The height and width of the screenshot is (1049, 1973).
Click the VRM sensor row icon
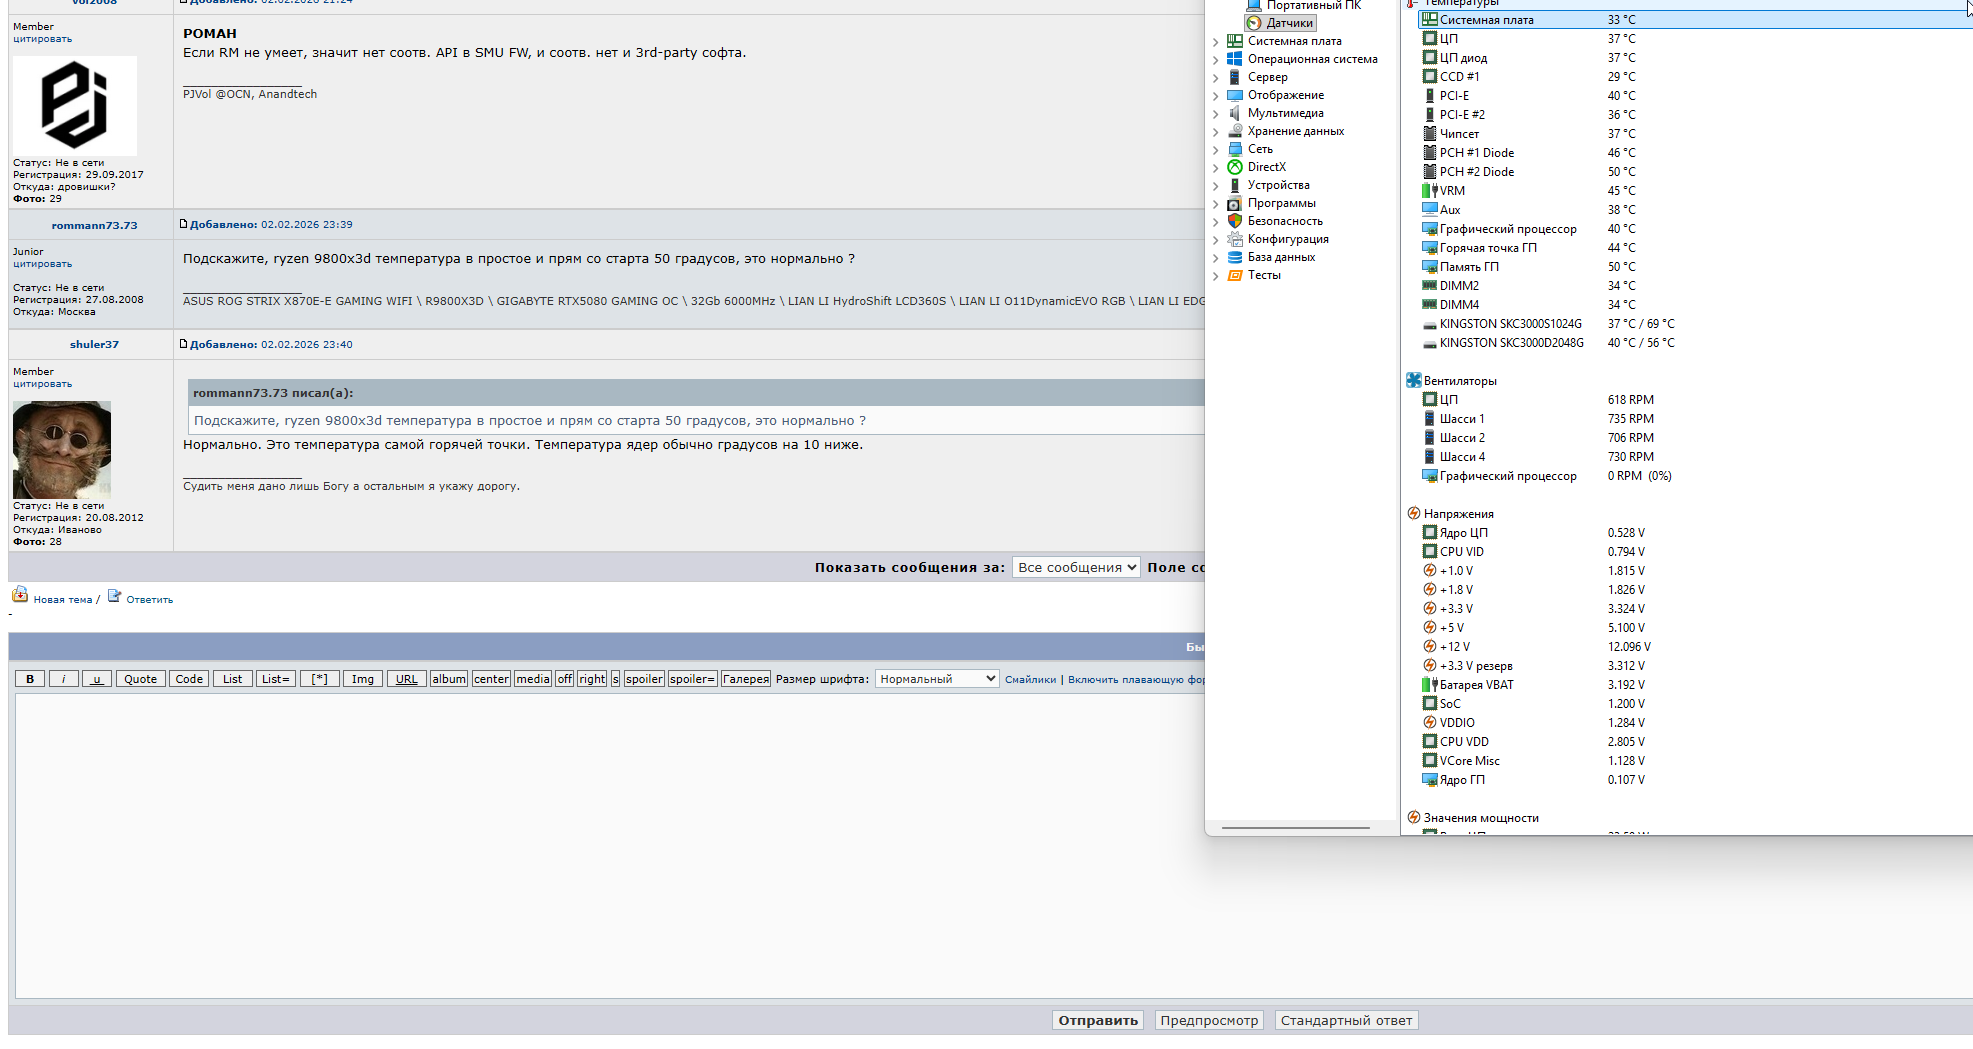pos(1429,190)
